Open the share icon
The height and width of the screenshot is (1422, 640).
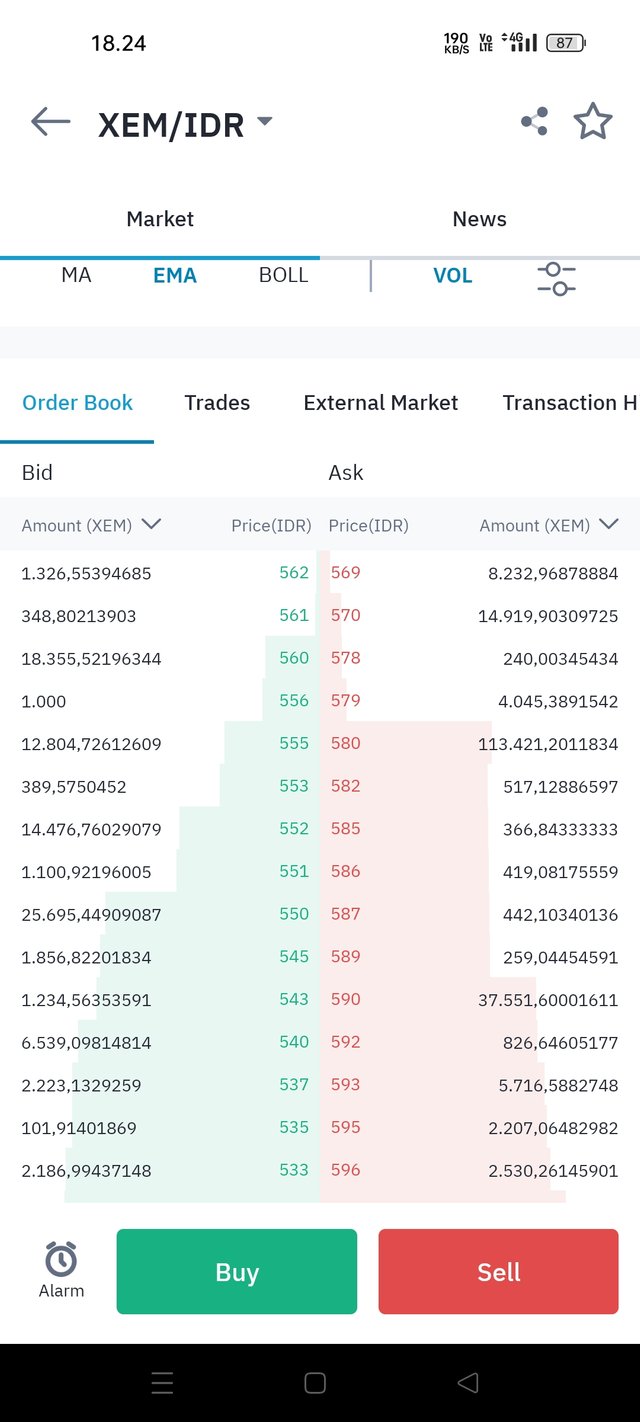tap(534, 122)
